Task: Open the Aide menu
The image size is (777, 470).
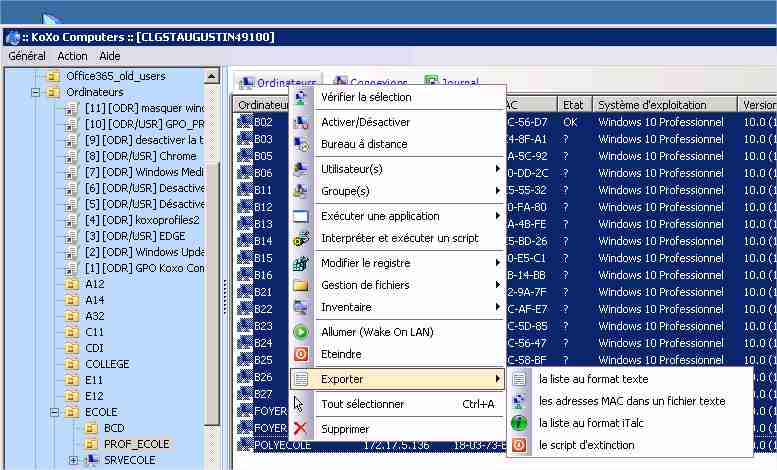Action: point(110,57)
